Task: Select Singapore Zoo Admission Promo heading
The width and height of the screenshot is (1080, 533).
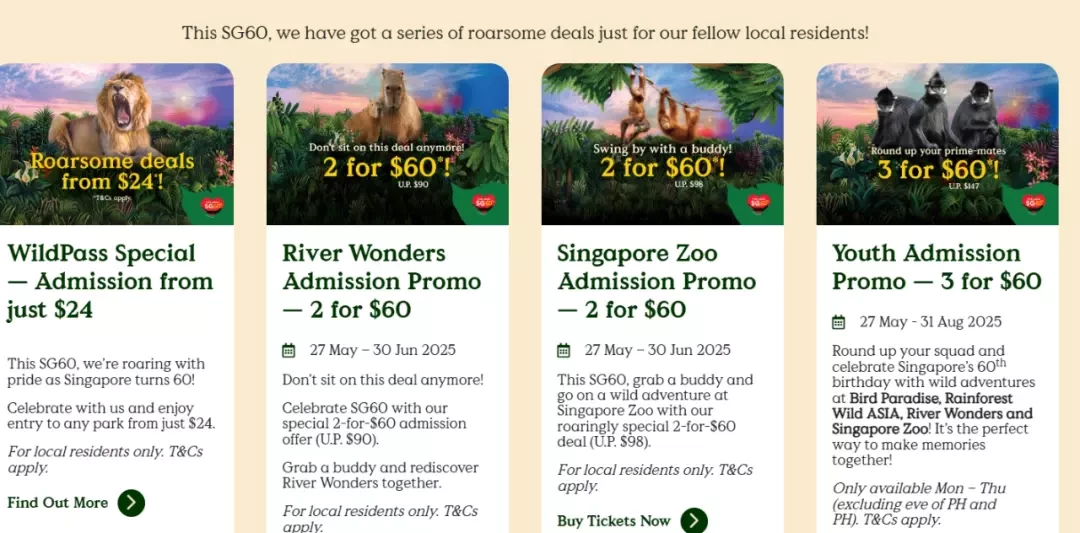Action: pyautogui.click(x=656, y=282)
